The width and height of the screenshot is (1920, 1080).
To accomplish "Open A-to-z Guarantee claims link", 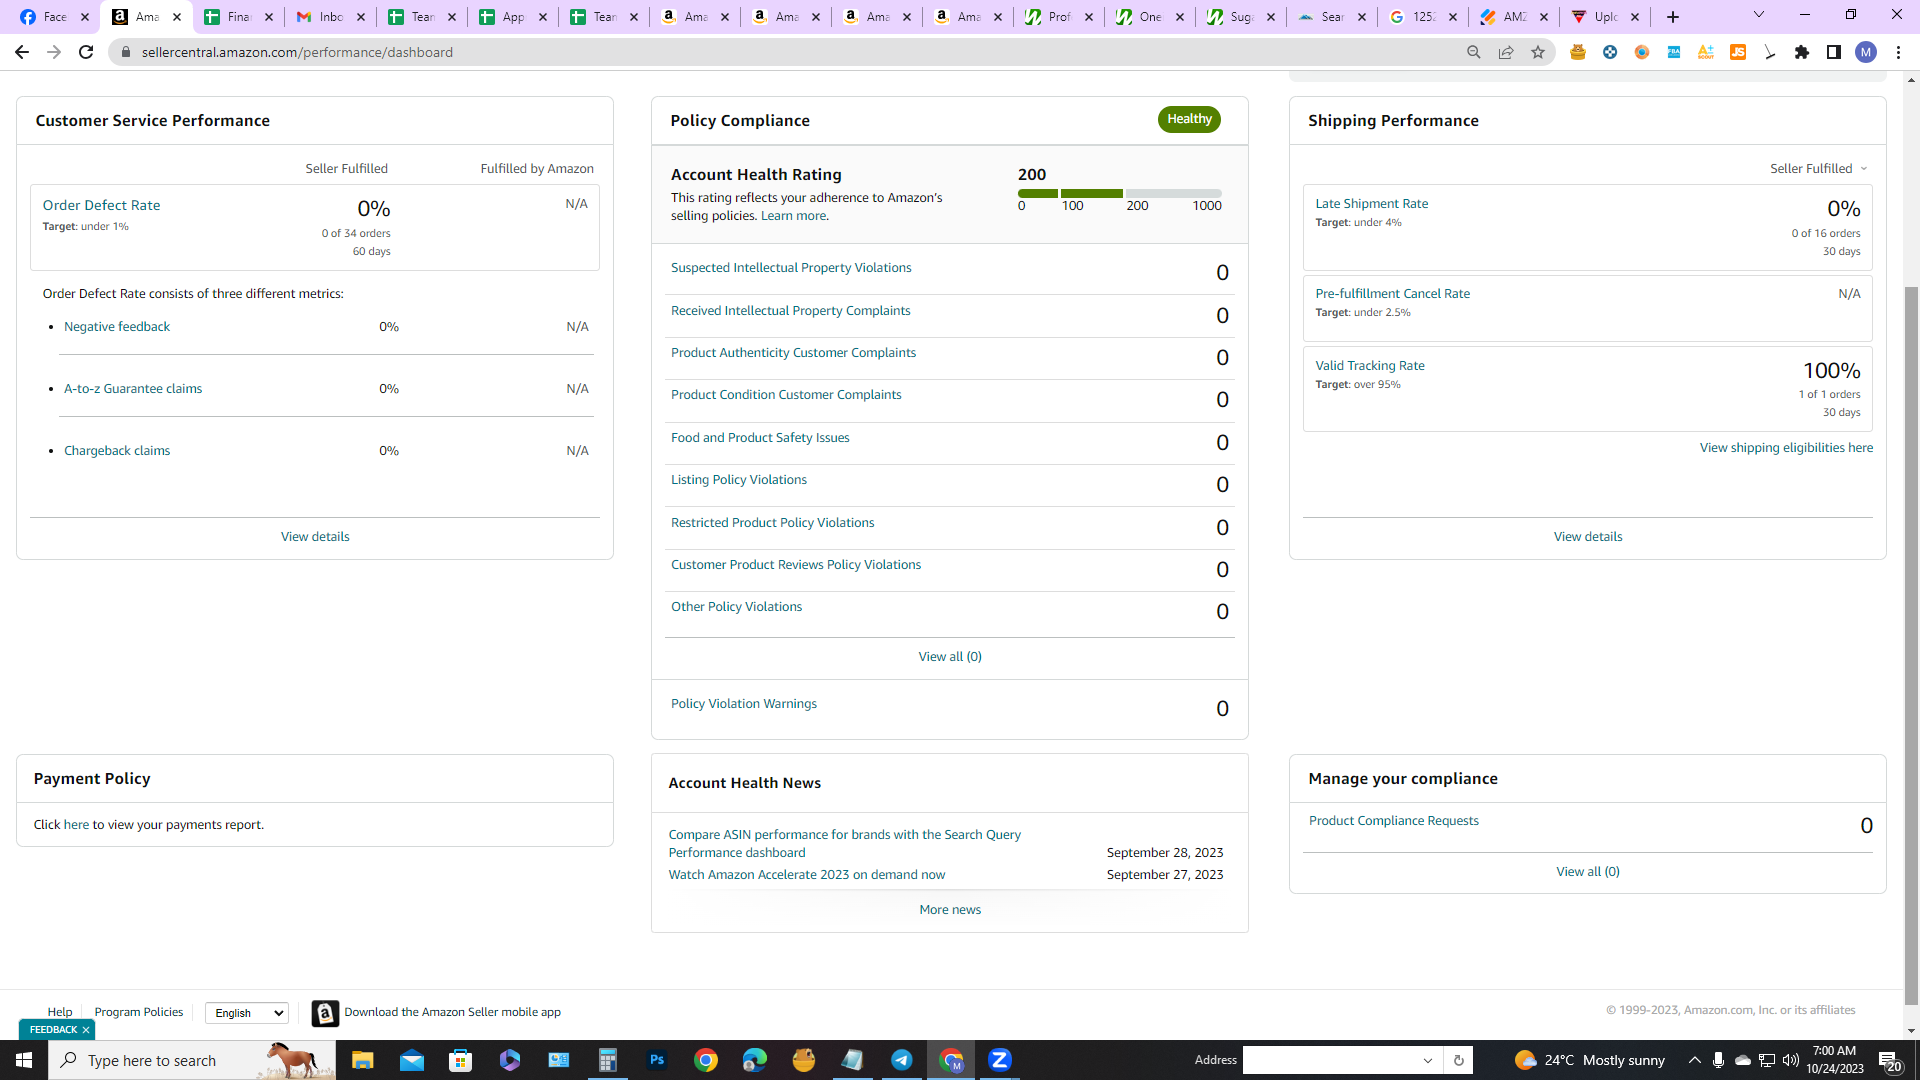I will coord(133,389).
